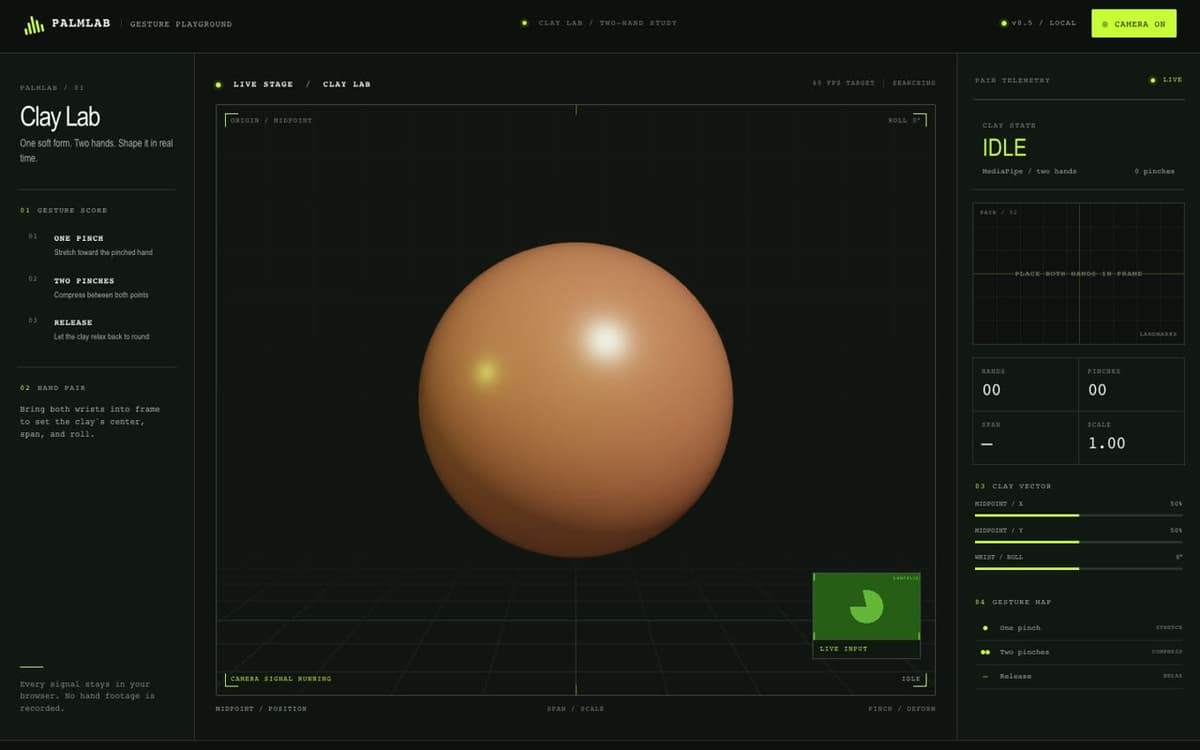Click the Two Pinches gesture score item
The image size is (1200, 750).
point(97,287)
